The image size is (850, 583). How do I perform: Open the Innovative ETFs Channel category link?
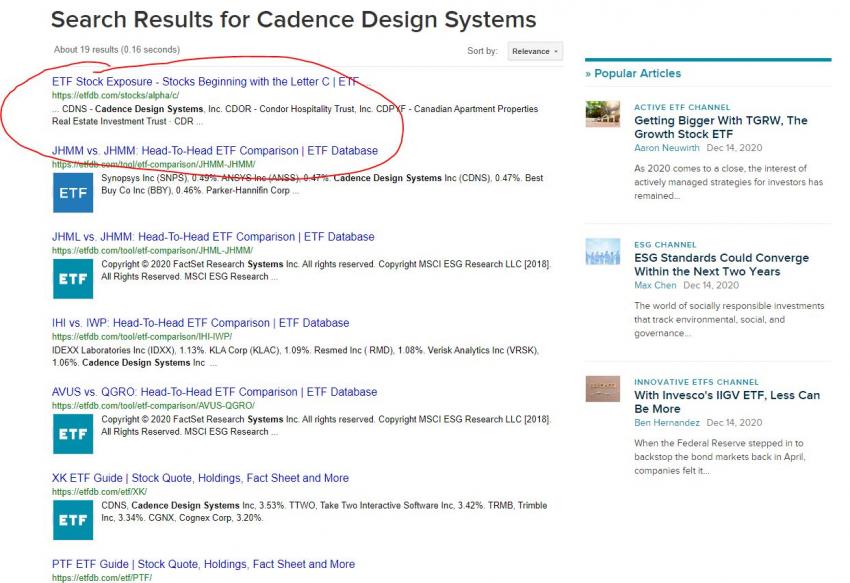(697, 382)
